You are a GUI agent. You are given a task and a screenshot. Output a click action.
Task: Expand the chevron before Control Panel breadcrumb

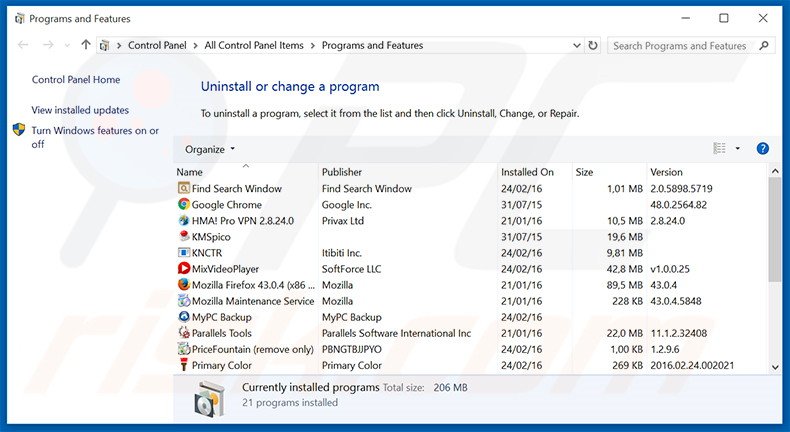119,45
